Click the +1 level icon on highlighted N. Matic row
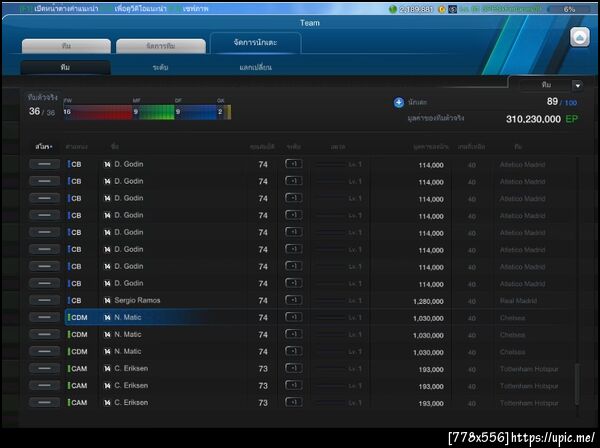 click(x=293, y=317)
